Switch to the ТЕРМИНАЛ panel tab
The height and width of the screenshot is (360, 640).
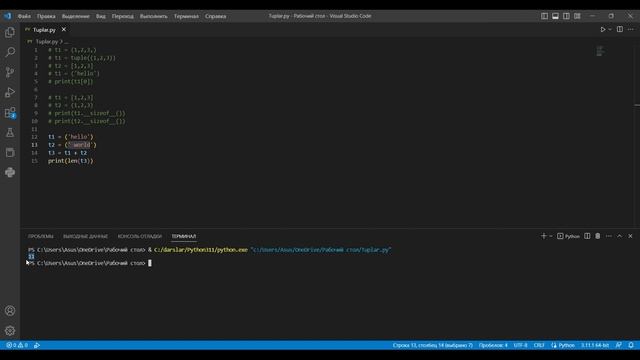point(184,236)
